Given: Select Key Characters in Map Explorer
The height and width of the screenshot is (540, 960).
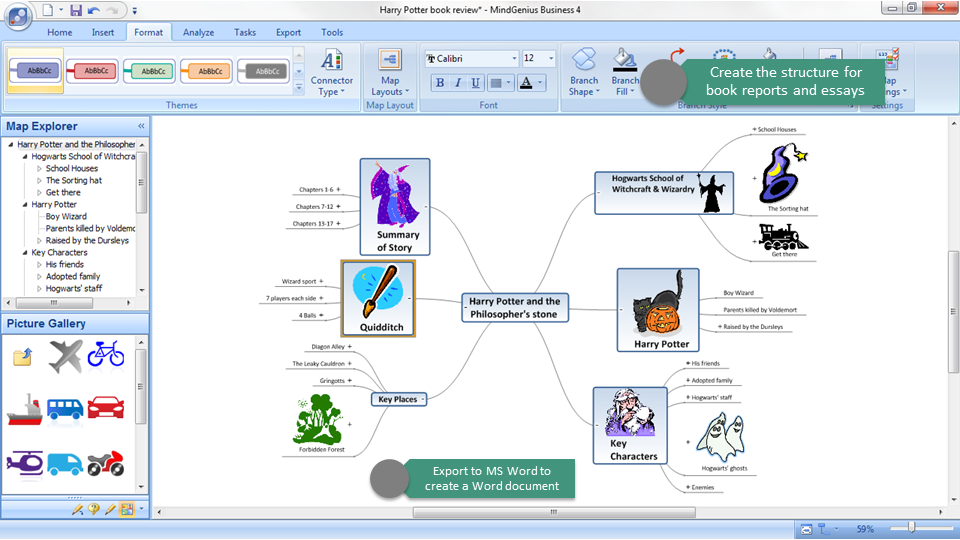Looking at the screenshot, I should tap(59, 252).
